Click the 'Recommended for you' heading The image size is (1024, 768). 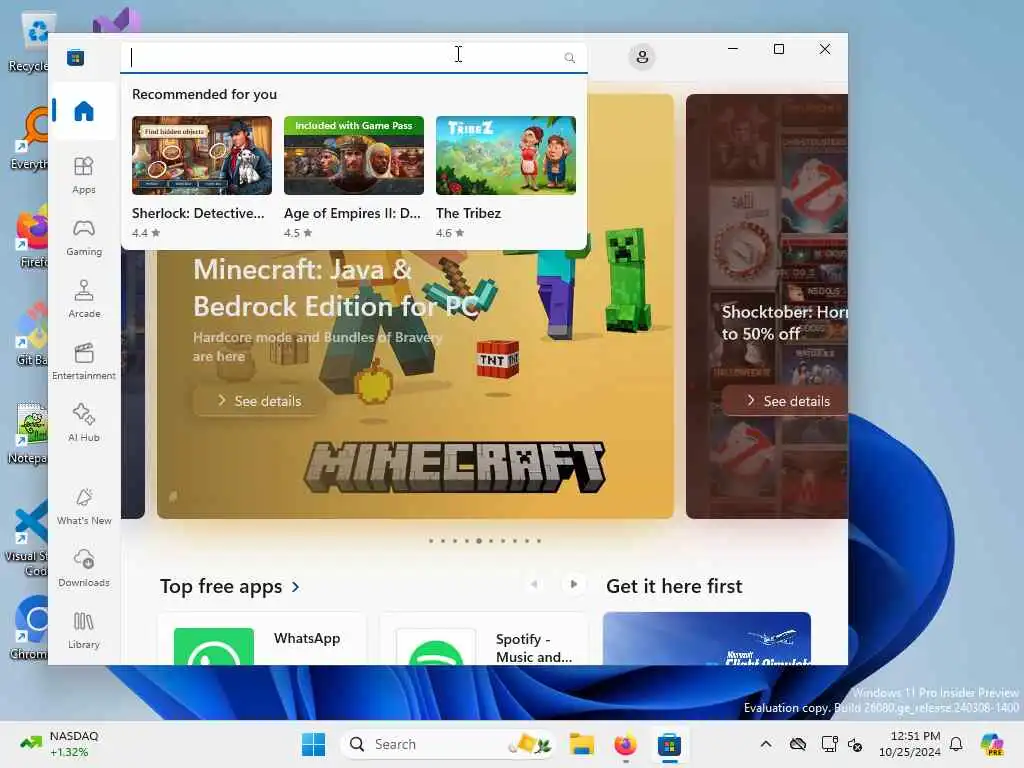coord(204,94)
